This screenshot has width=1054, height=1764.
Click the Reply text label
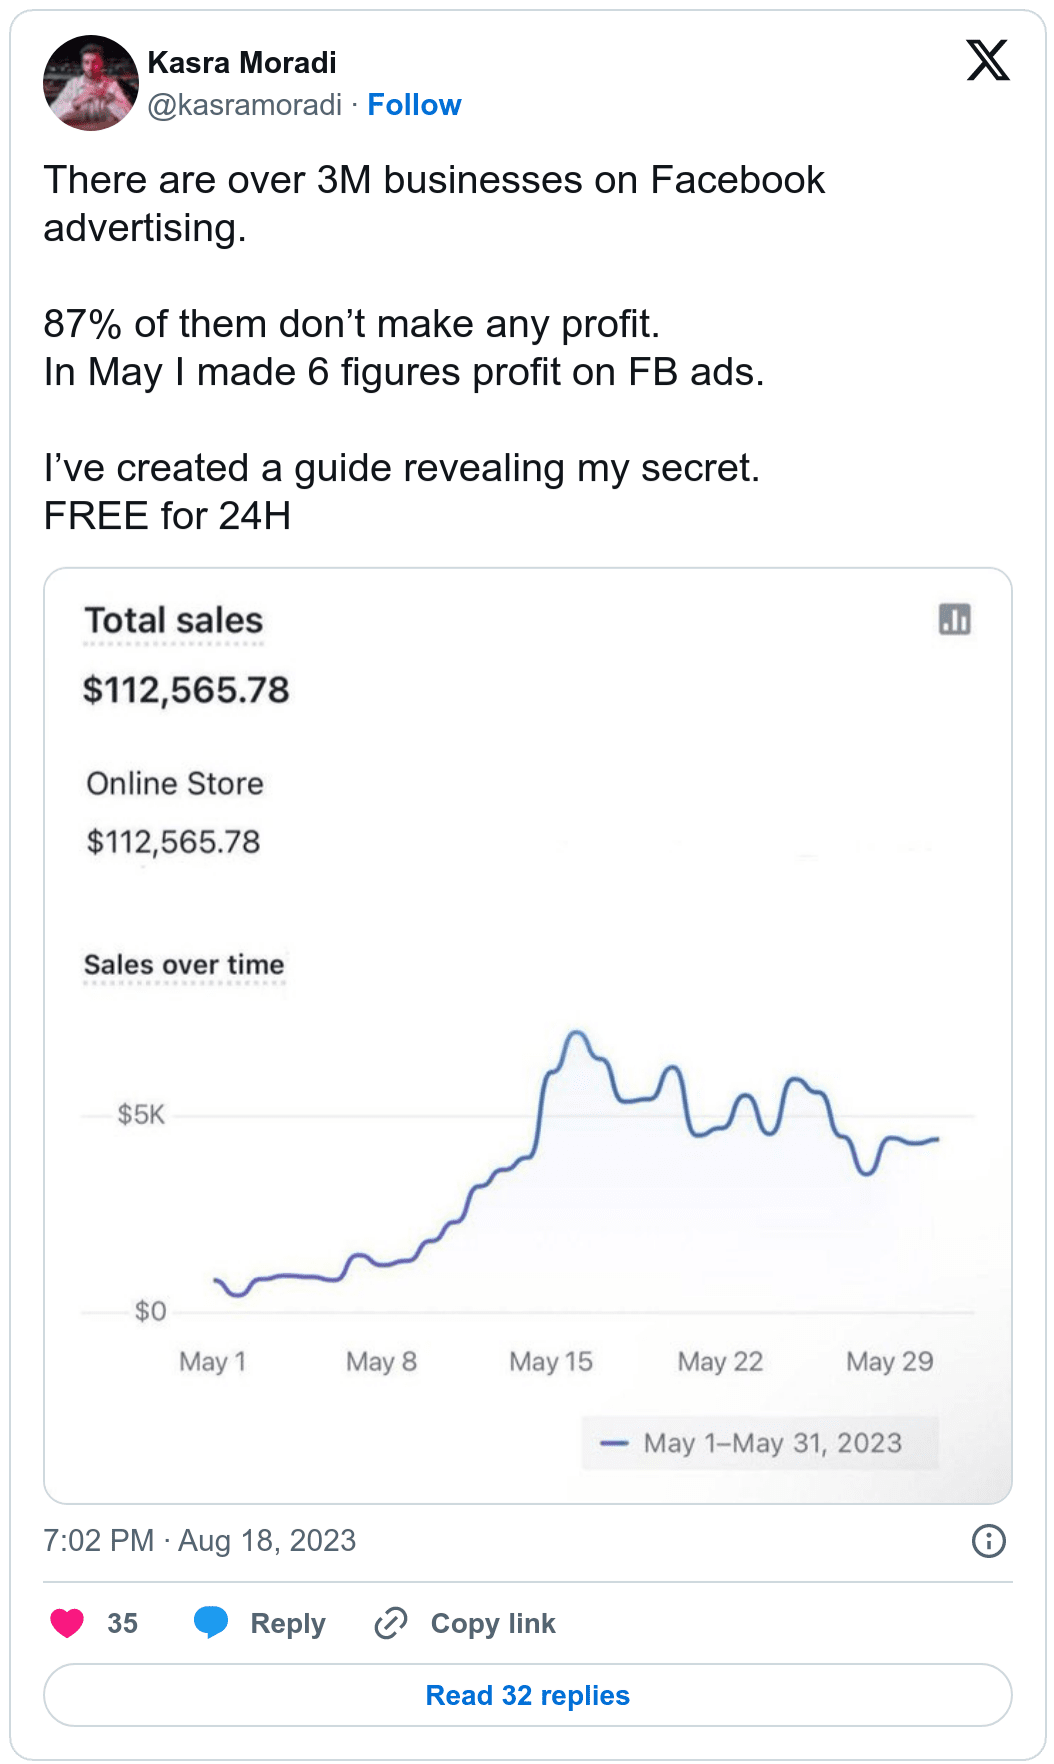tap(288, 1623)
